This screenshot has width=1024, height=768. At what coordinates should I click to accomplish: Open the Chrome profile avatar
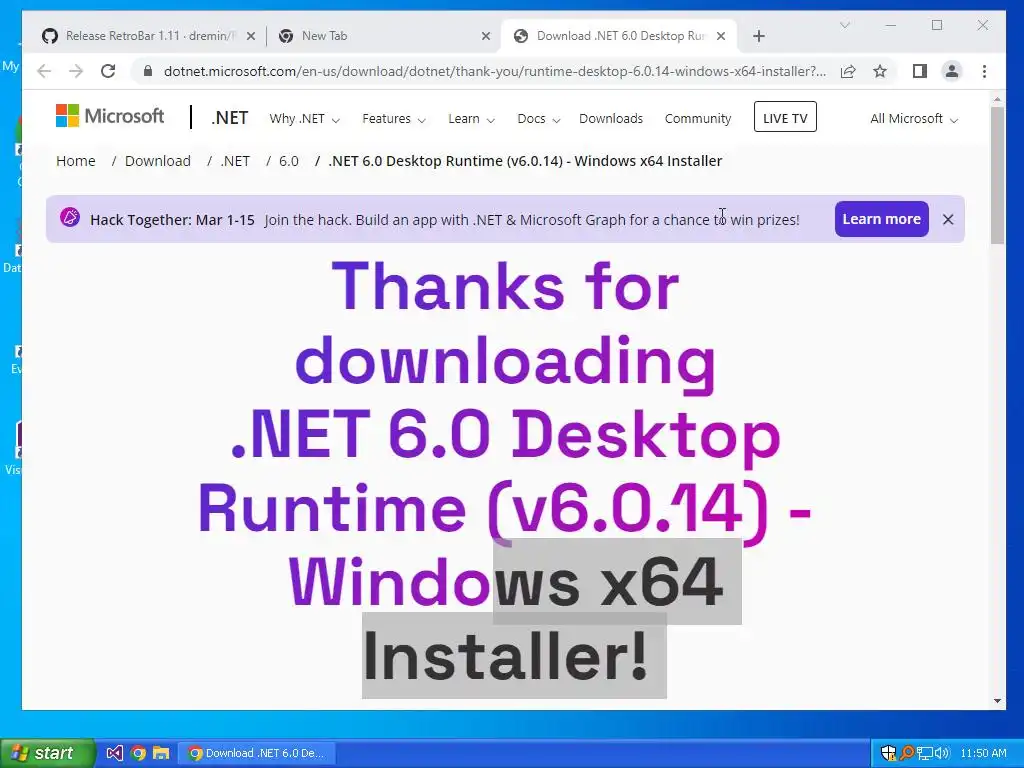(x=952, y=71)
